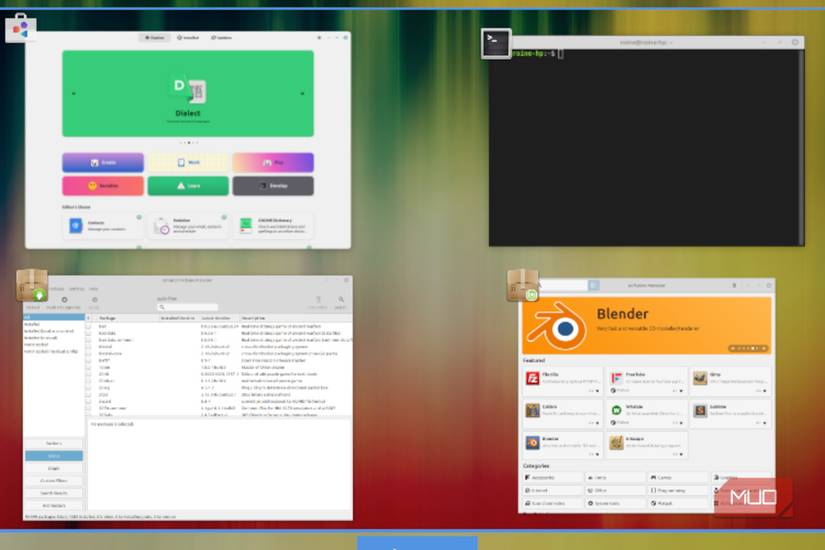The width and height of the screenshot is (825, 550).
Task: Open GNOME Software's hamburger menu
Action: pos(319,38)
